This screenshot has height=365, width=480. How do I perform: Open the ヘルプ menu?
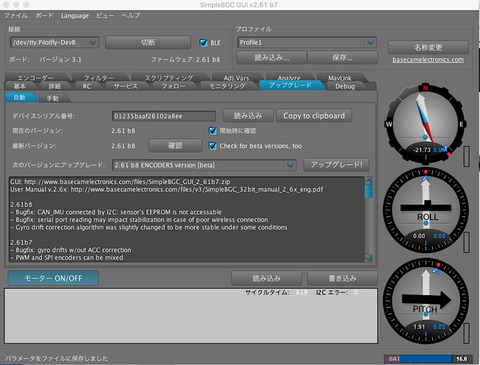click(131, 15)
